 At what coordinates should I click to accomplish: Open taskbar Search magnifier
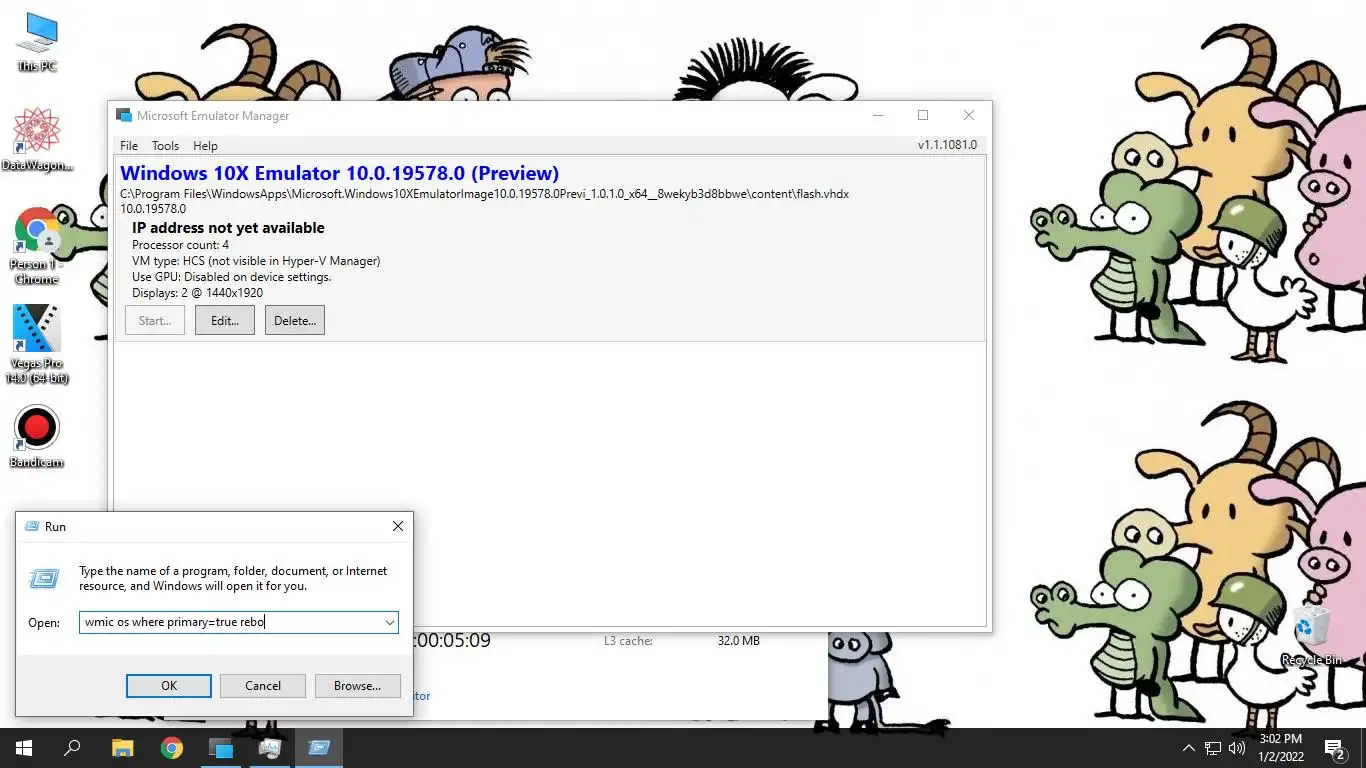click(x=72, y=748)
